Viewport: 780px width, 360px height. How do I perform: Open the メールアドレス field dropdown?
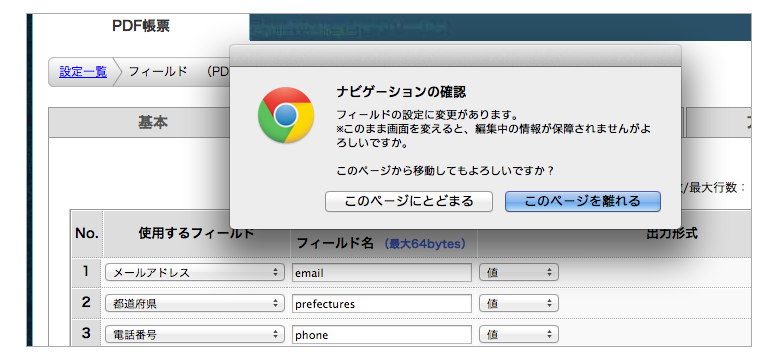coord(195,272)
